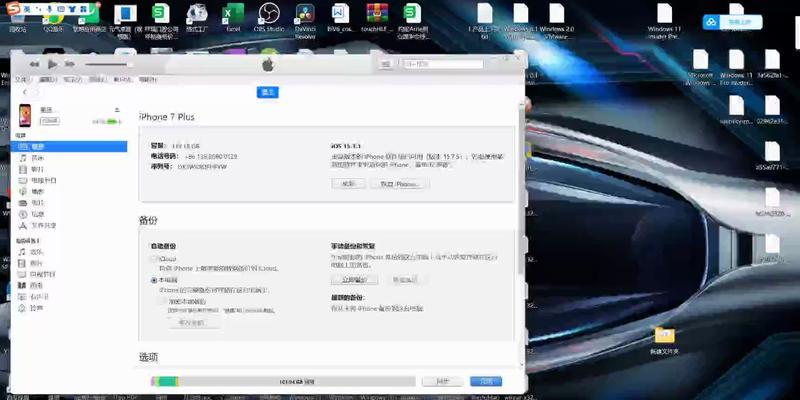Open Books under On My Device

click(37, 286)
